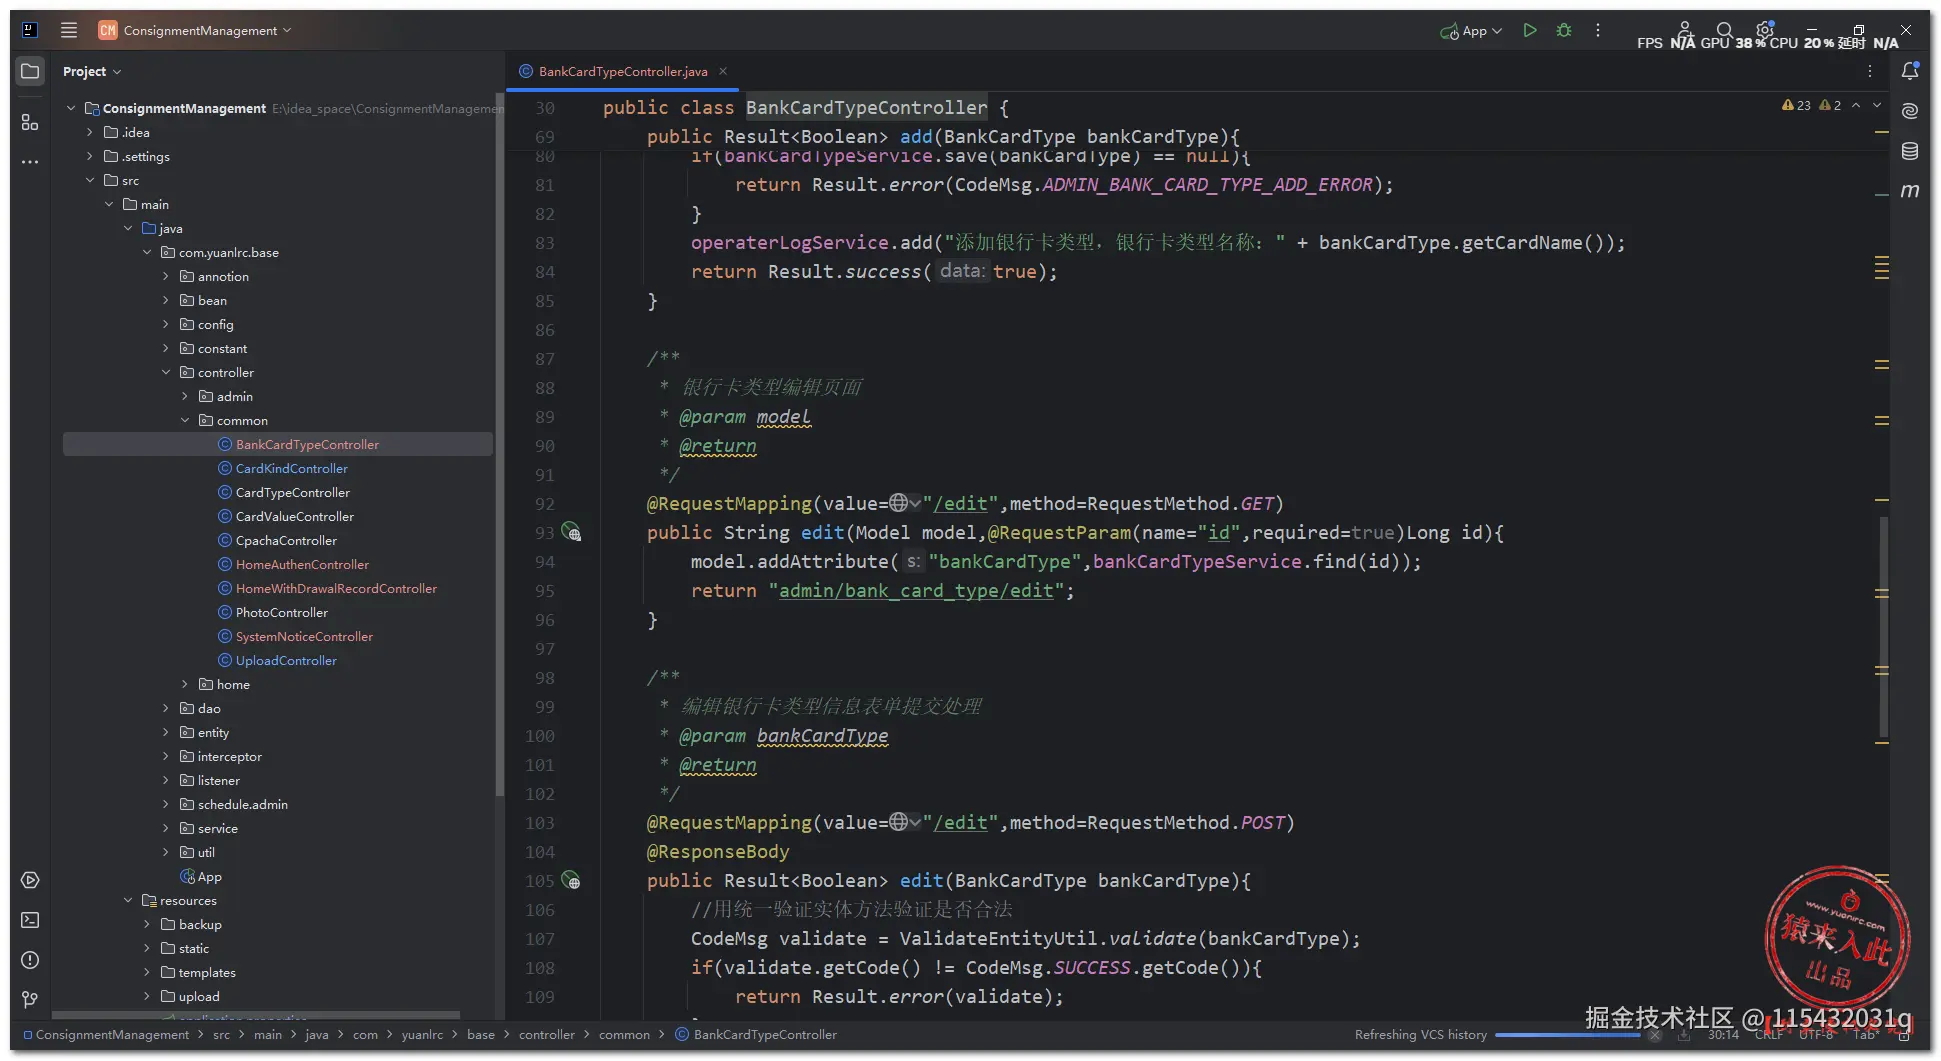Run the App configuration

click(1530, 30)
